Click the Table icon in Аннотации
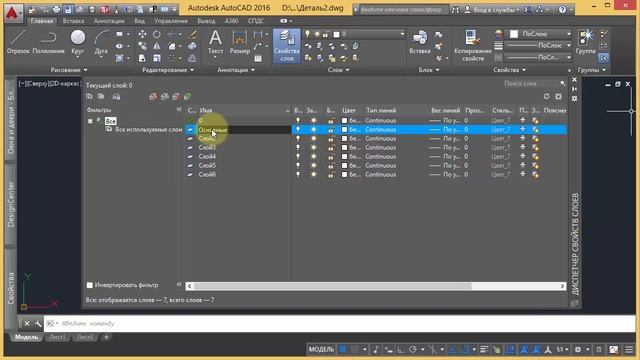Screen dimensions: 640x360 (x=258, y=58)
